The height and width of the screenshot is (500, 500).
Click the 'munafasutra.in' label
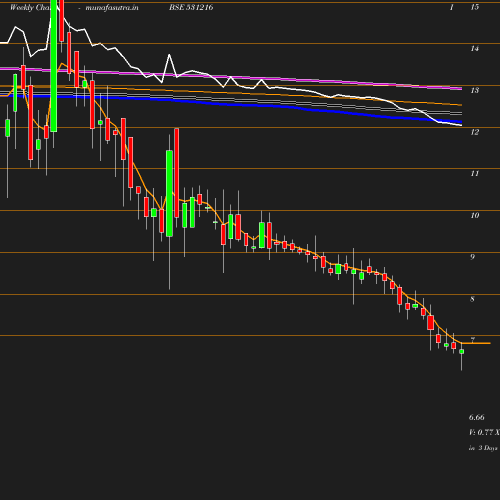(112, 7)
